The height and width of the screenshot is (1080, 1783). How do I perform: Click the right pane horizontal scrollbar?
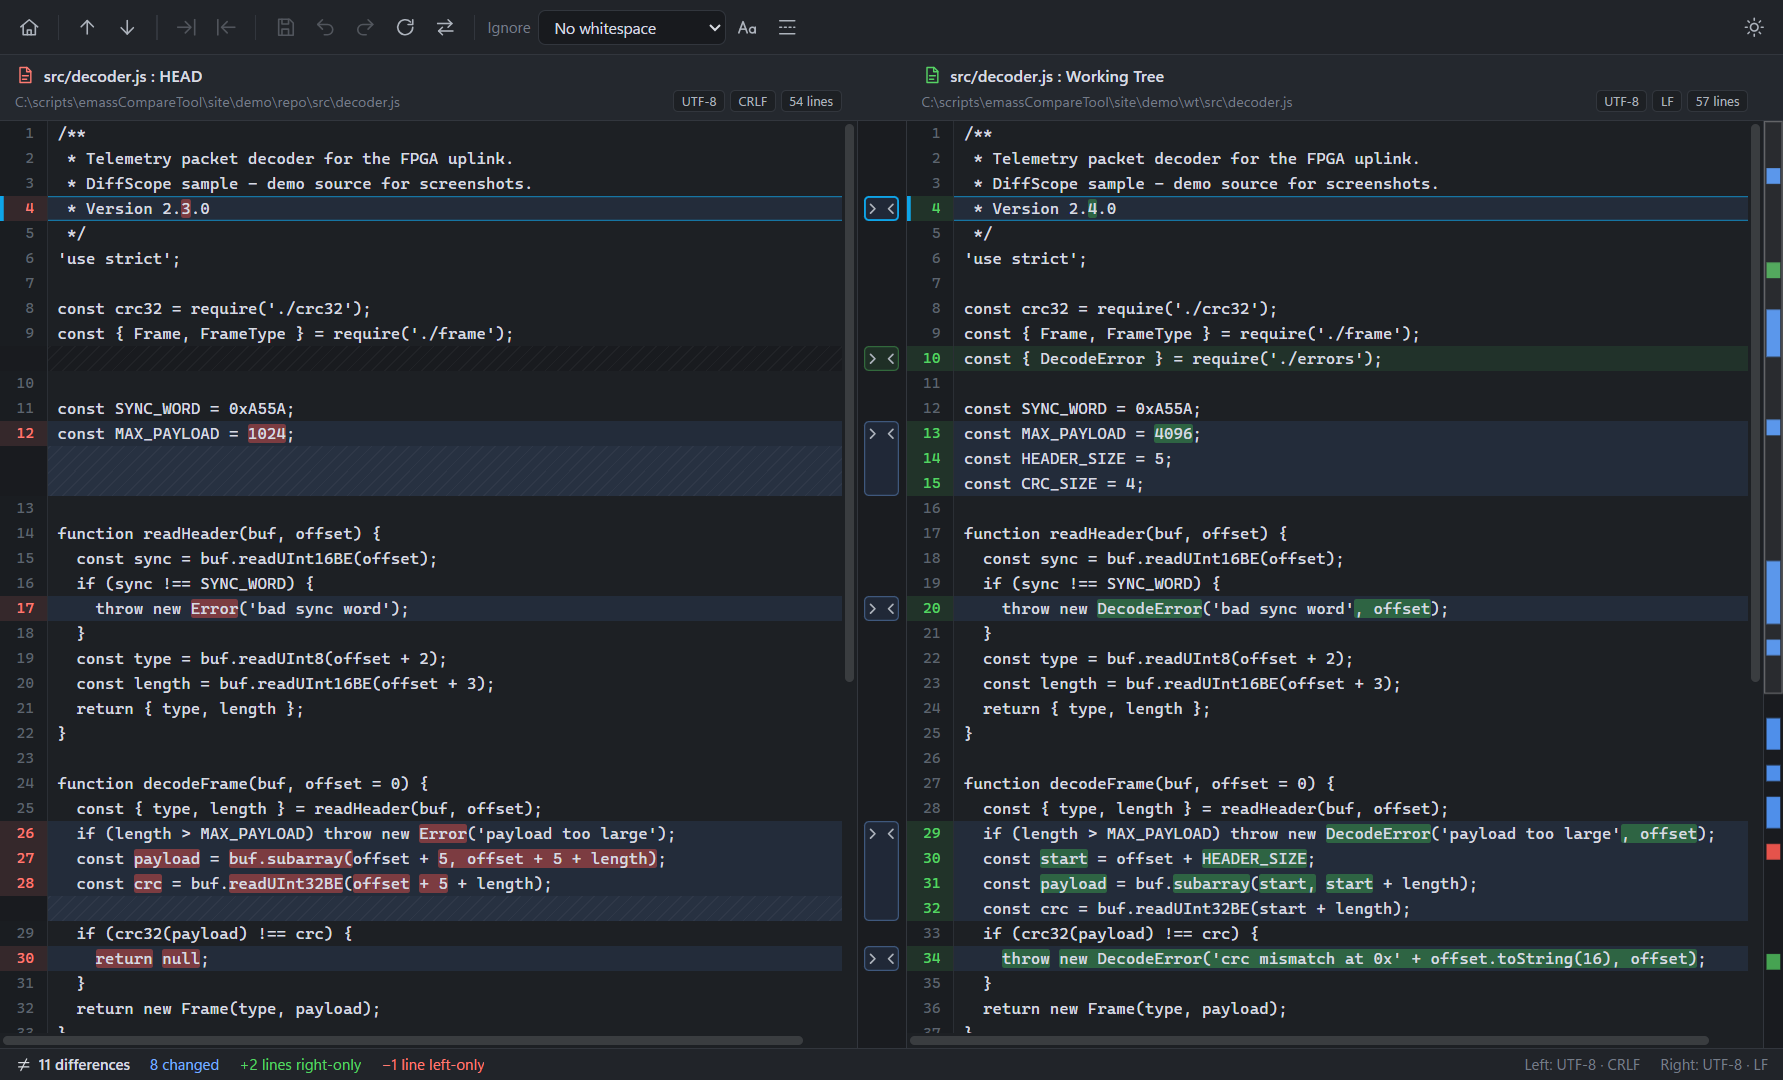pos(1309,1041)
